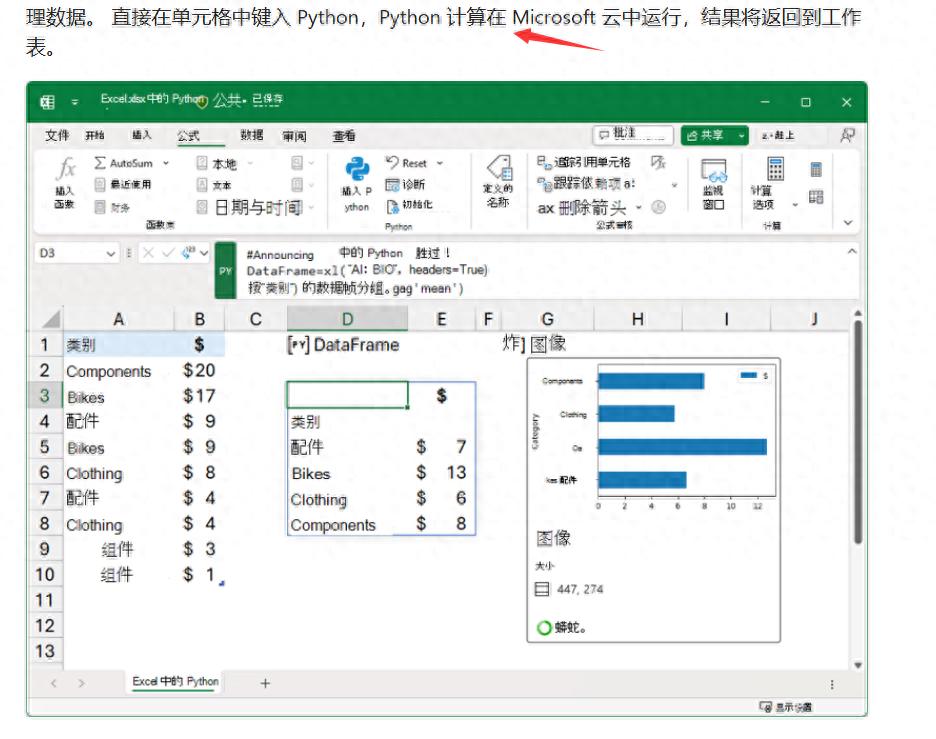Open the 文本 functions icon
936x739 pixels.
click(x=202, y=185)
